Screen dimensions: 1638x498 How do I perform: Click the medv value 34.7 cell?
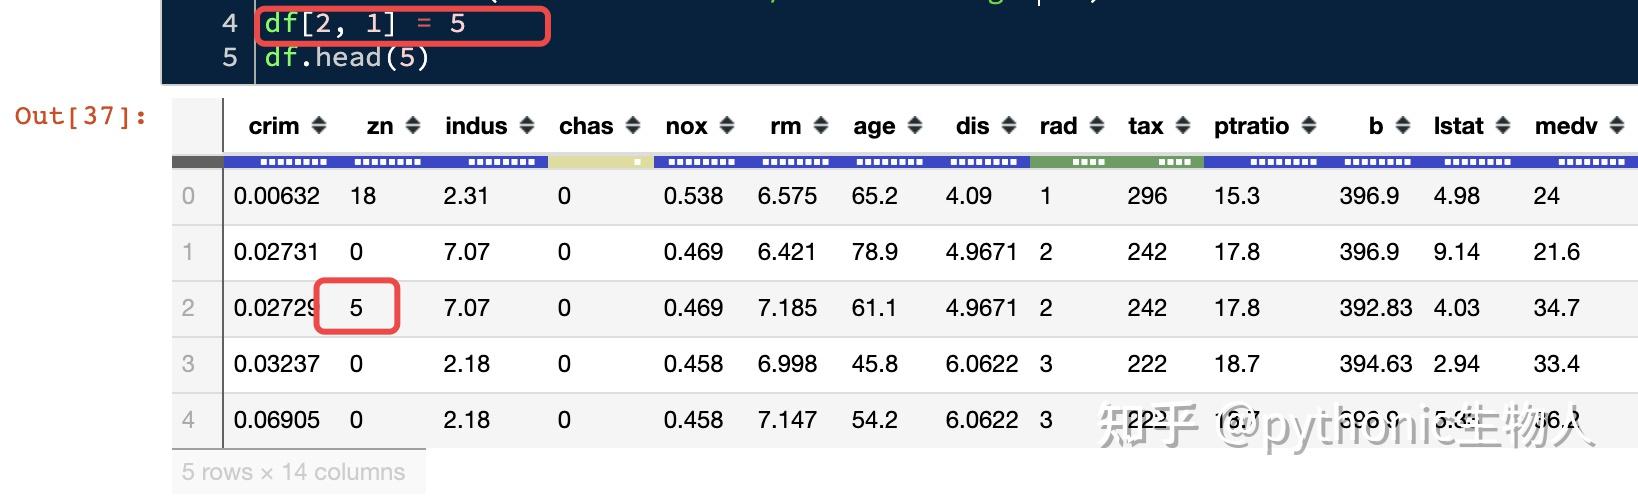pos(1557,308)
